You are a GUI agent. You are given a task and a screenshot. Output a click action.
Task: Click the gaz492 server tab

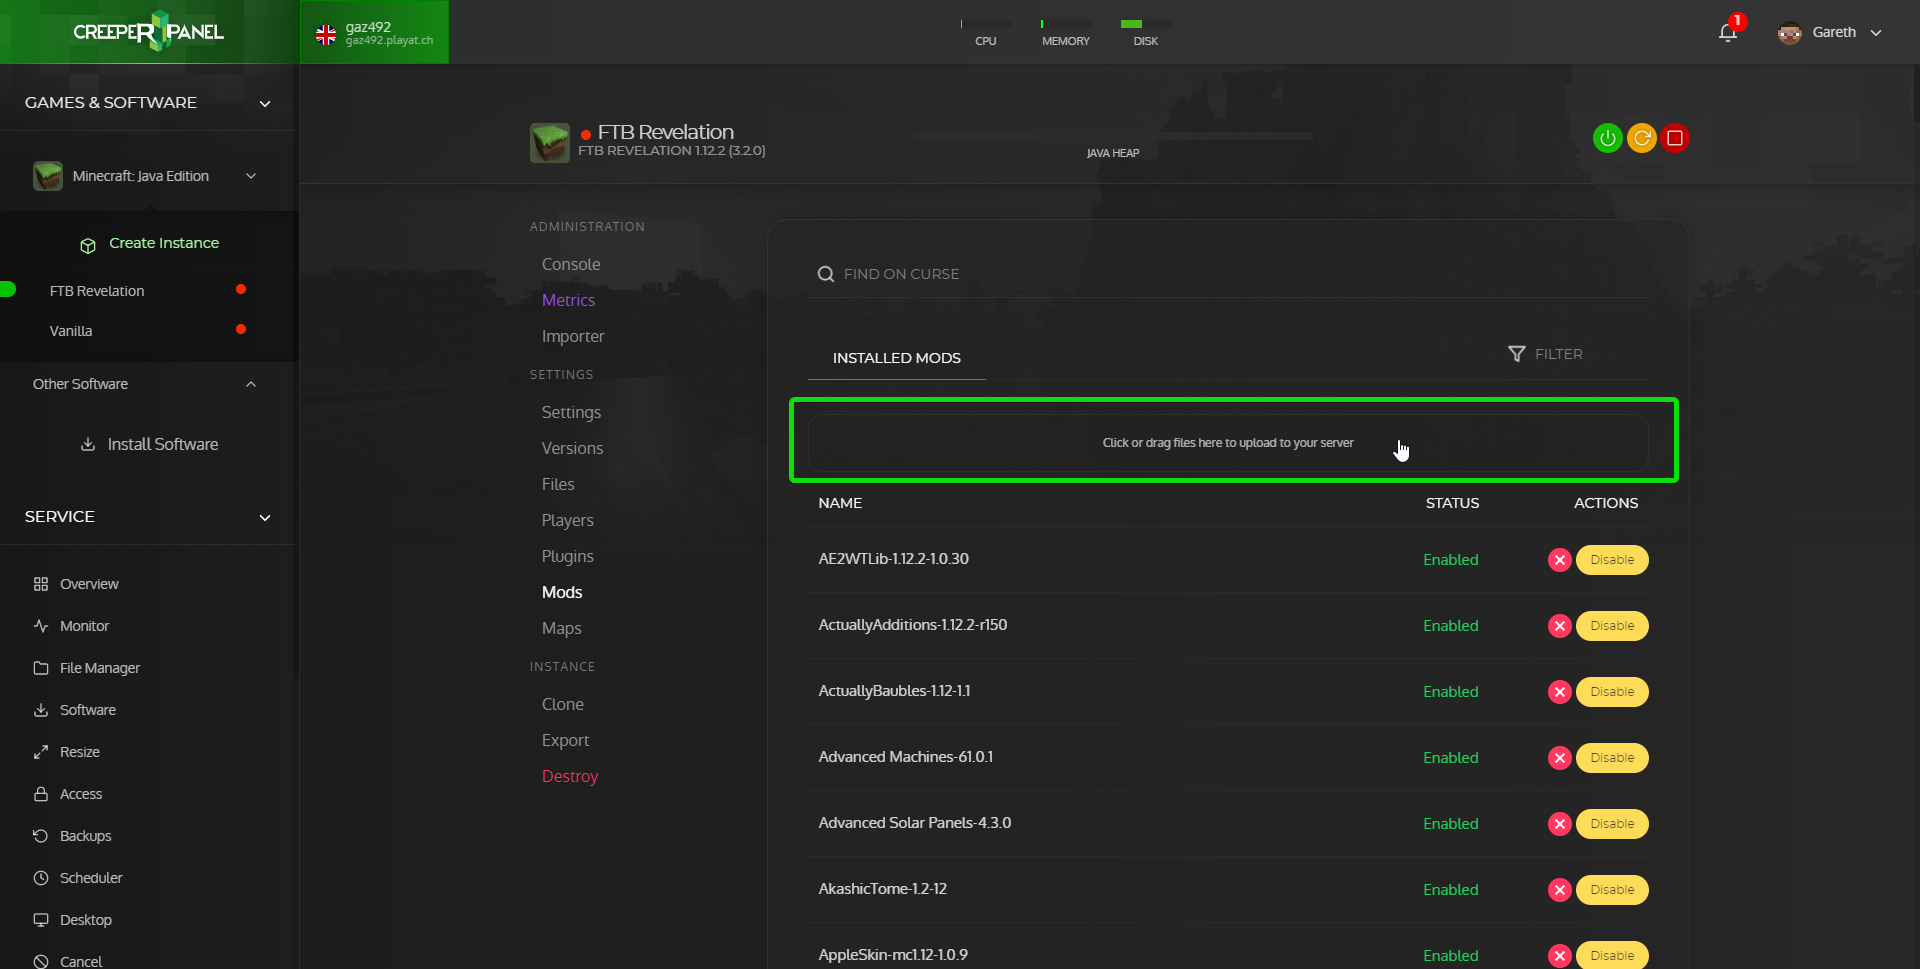tap(375, 32)
